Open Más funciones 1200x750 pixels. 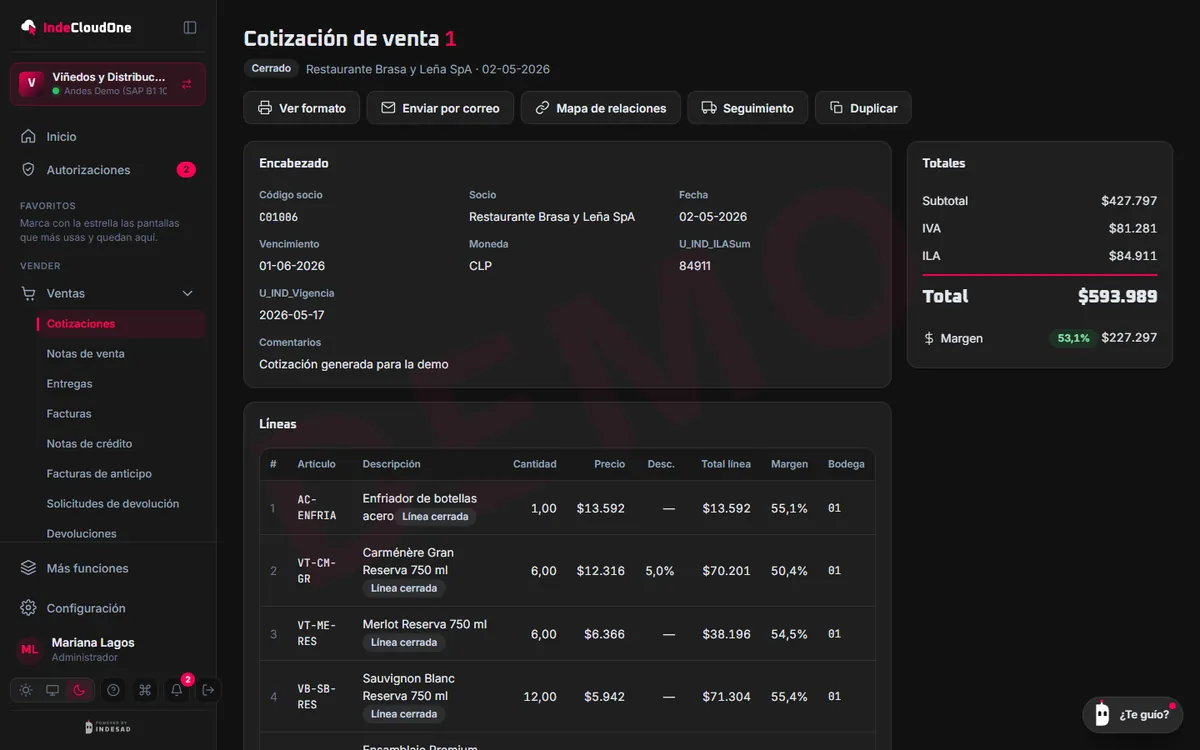pos(108,568)
